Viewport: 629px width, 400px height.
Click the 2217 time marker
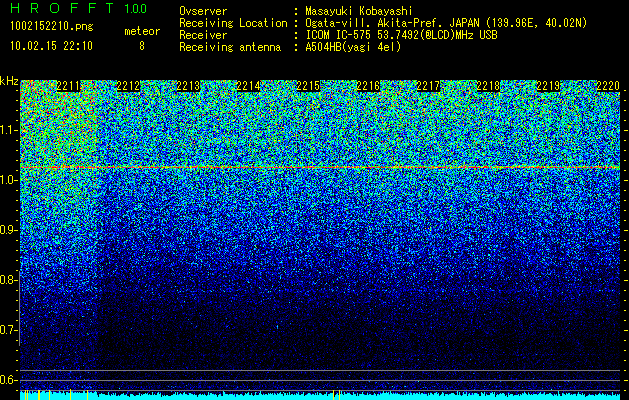coord(428,86)
